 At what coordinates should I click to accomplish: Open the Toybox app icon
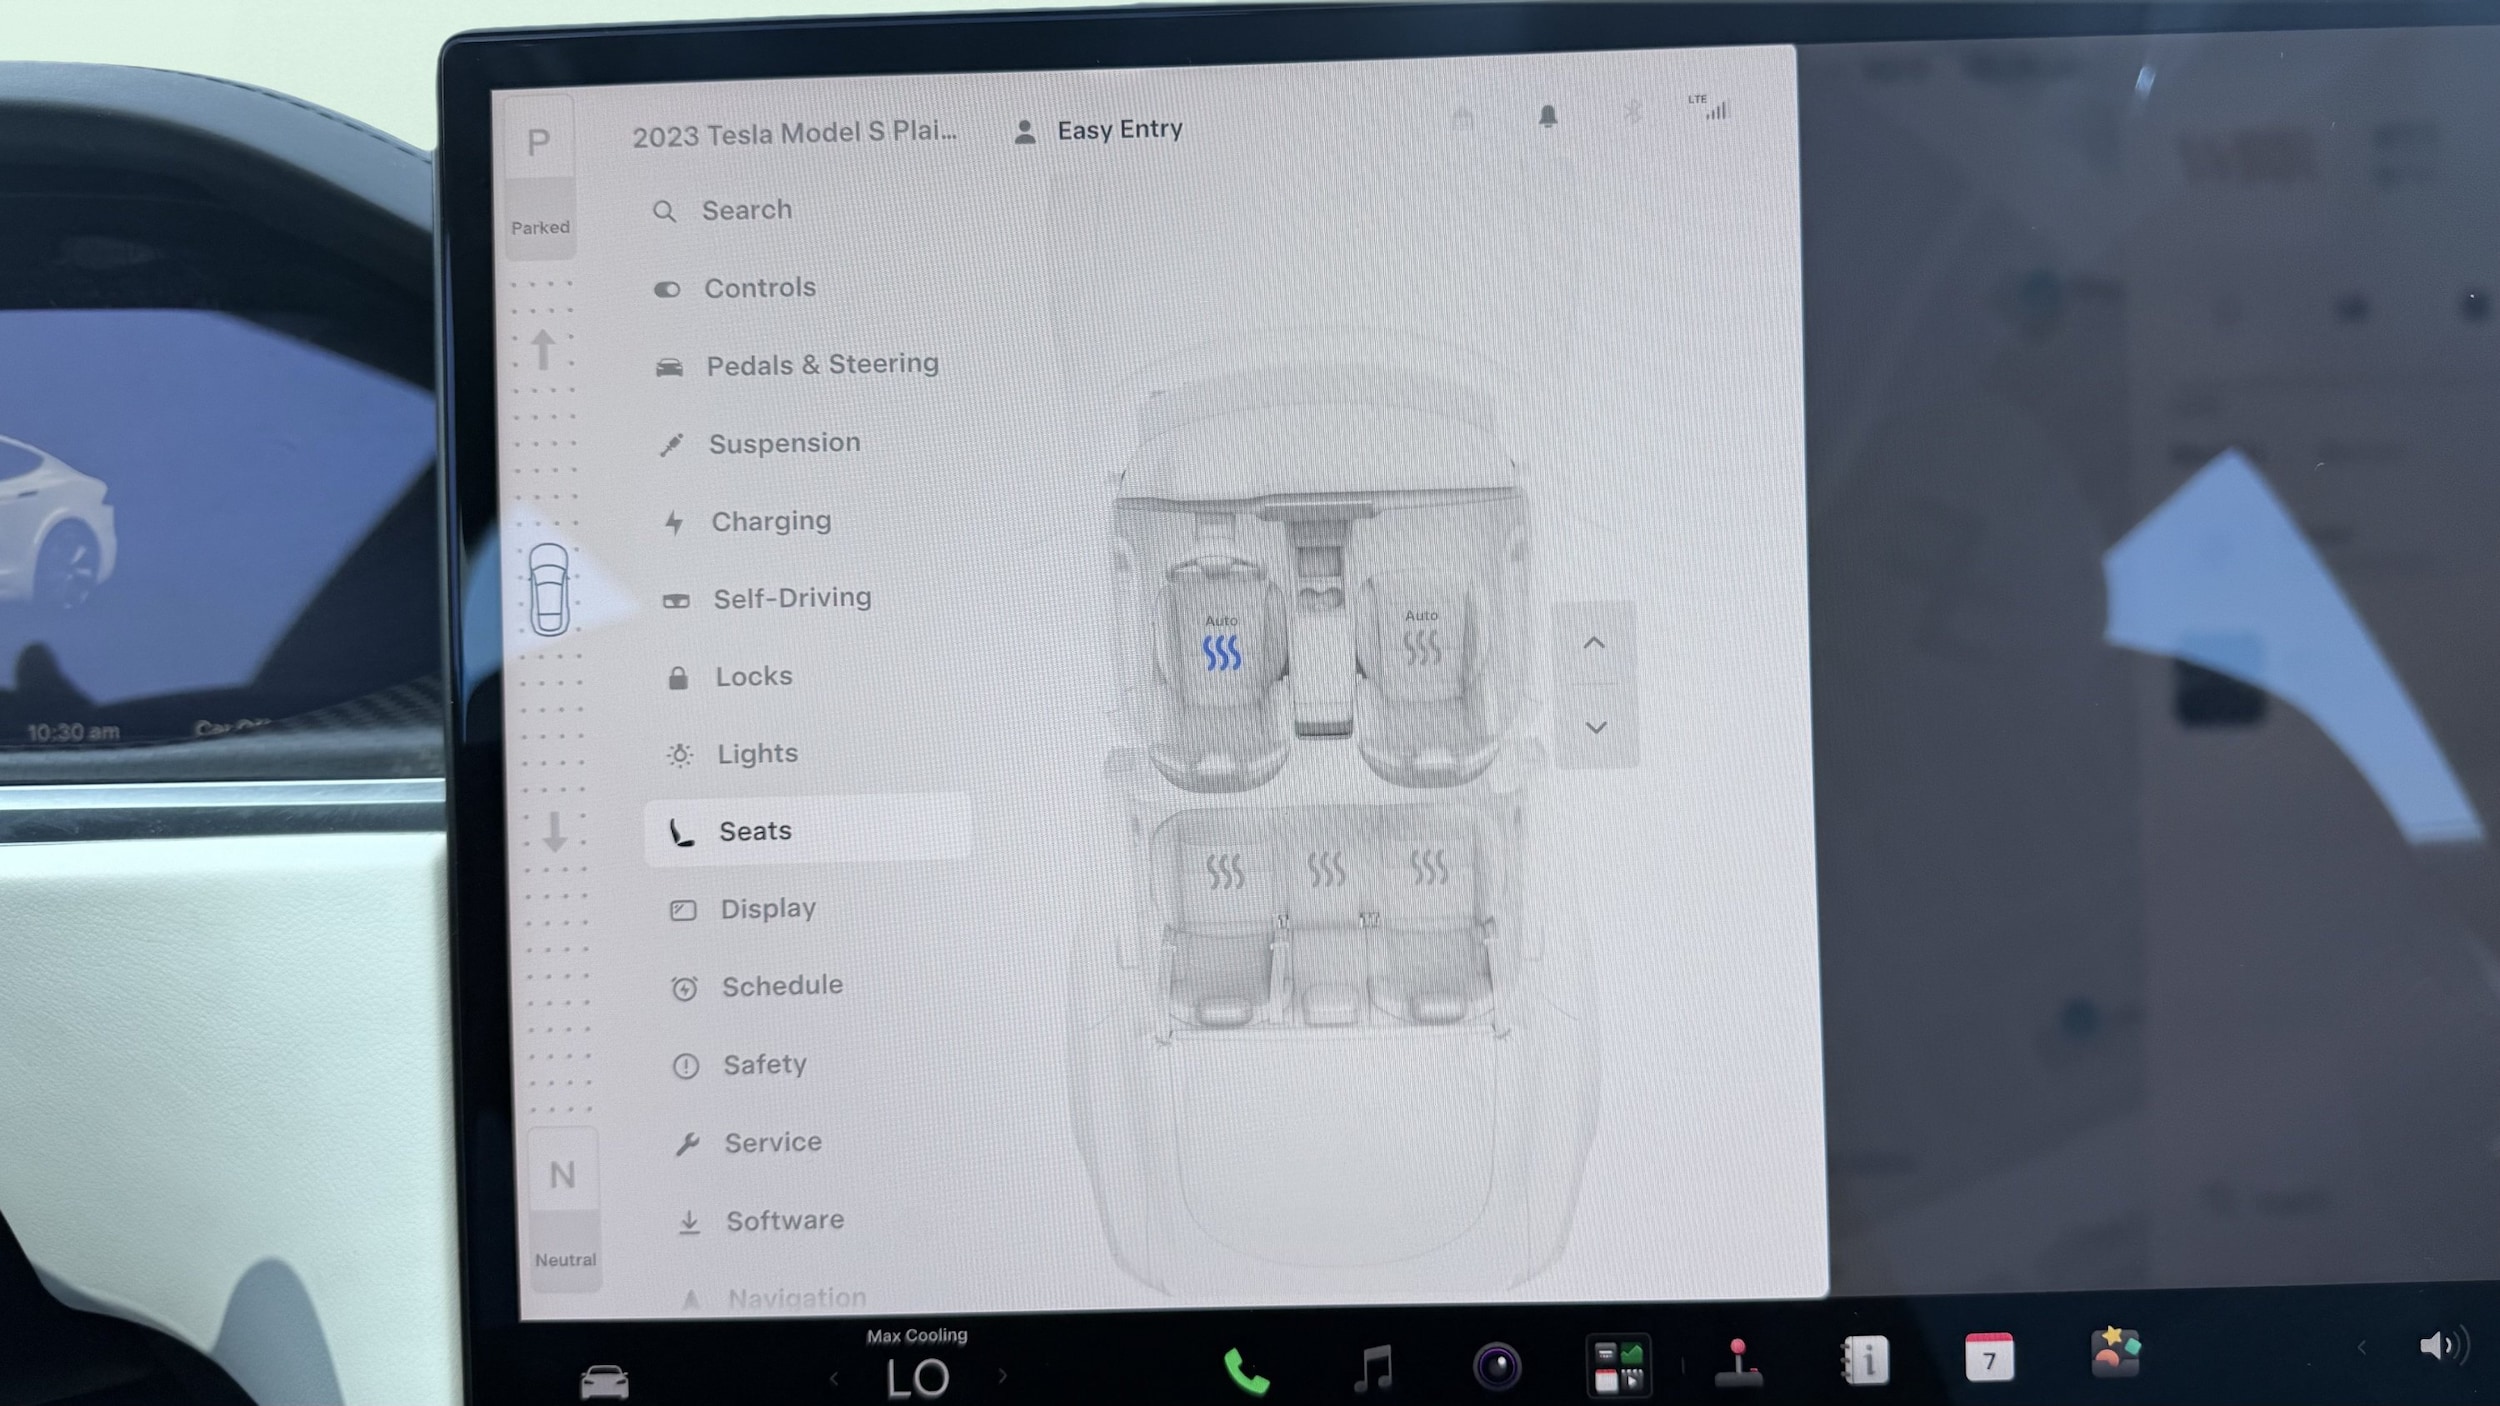coord(2115,1353)
